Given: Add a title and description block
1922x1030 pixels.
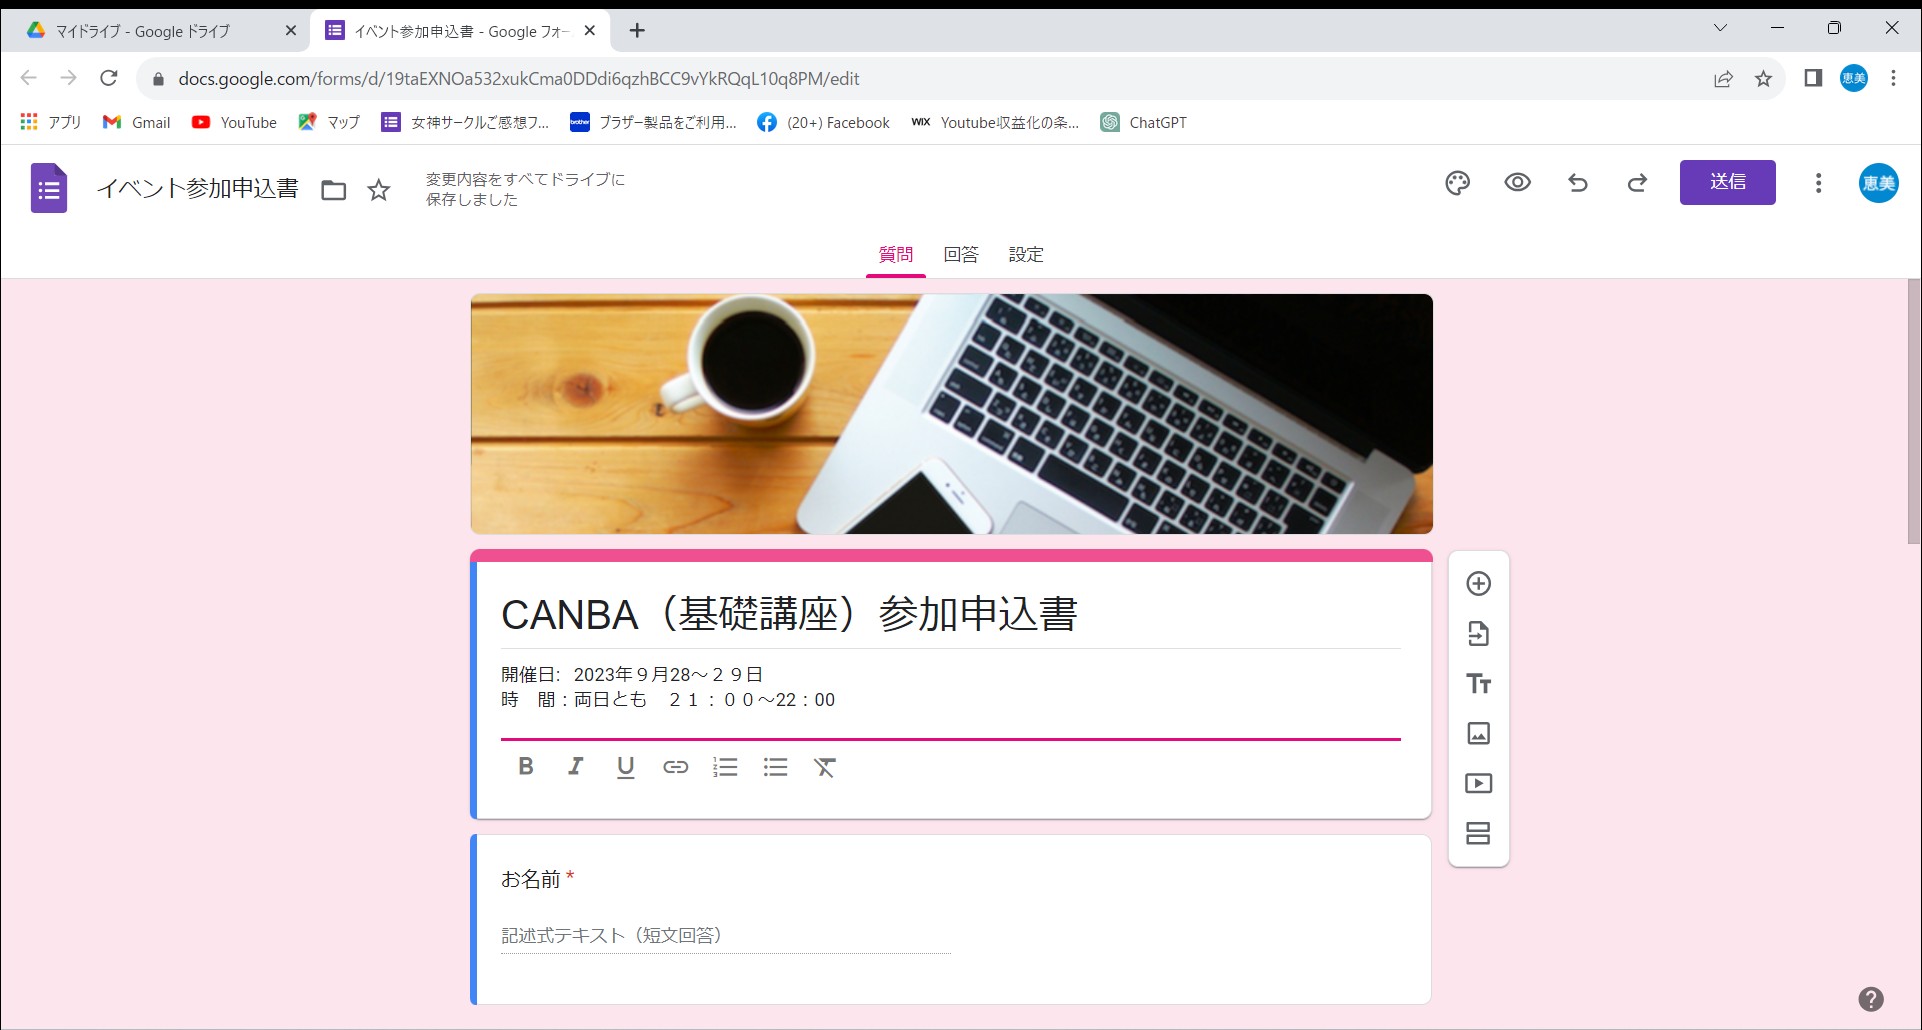Looking at the screenshot, I should pyautogui.click(x=1478, y=684).
